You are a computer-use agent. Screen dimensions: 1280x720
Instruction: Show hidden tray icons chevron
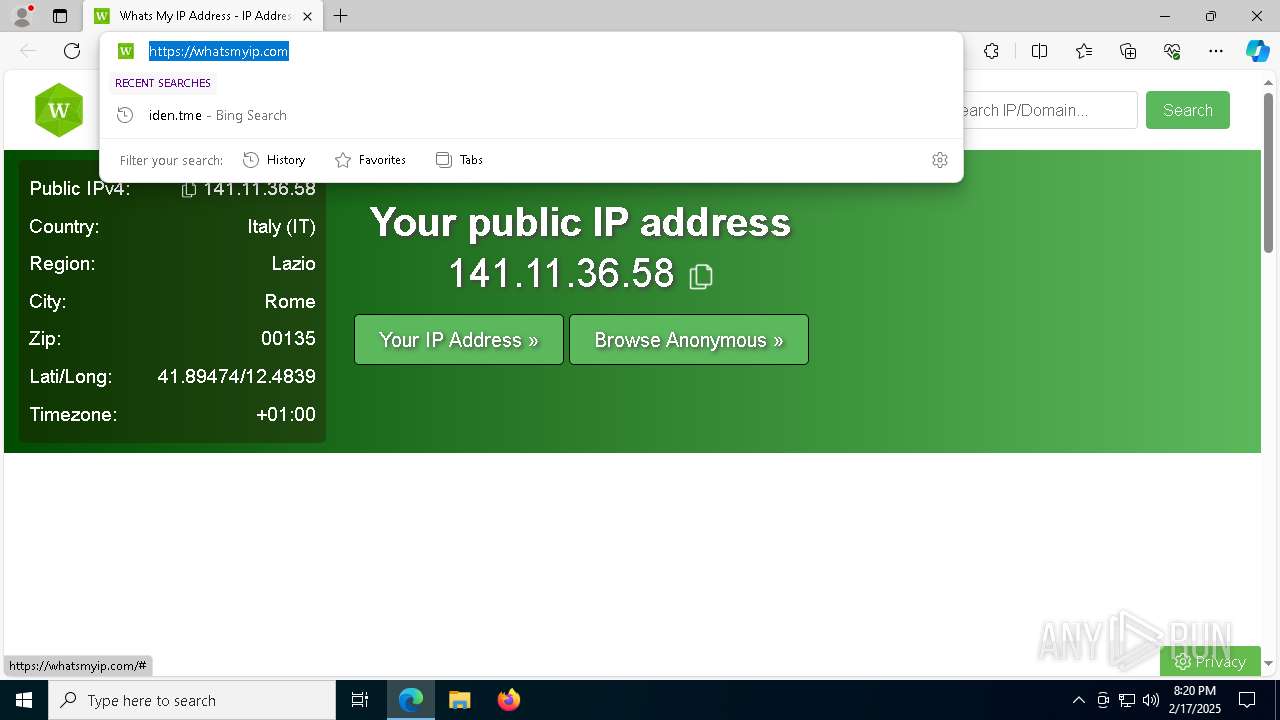pos(1078,700)
